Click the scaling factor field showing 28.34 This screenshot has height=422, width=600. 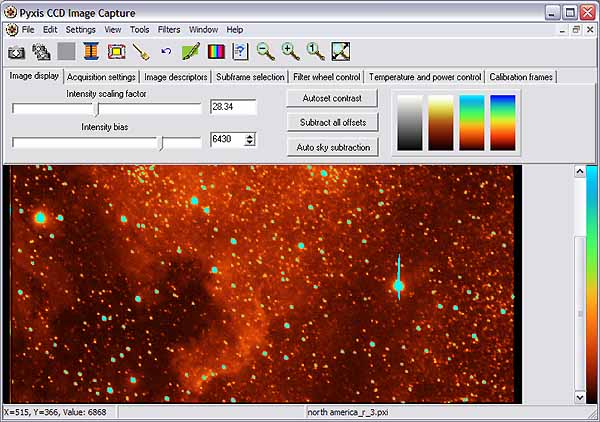coord(233,107)
